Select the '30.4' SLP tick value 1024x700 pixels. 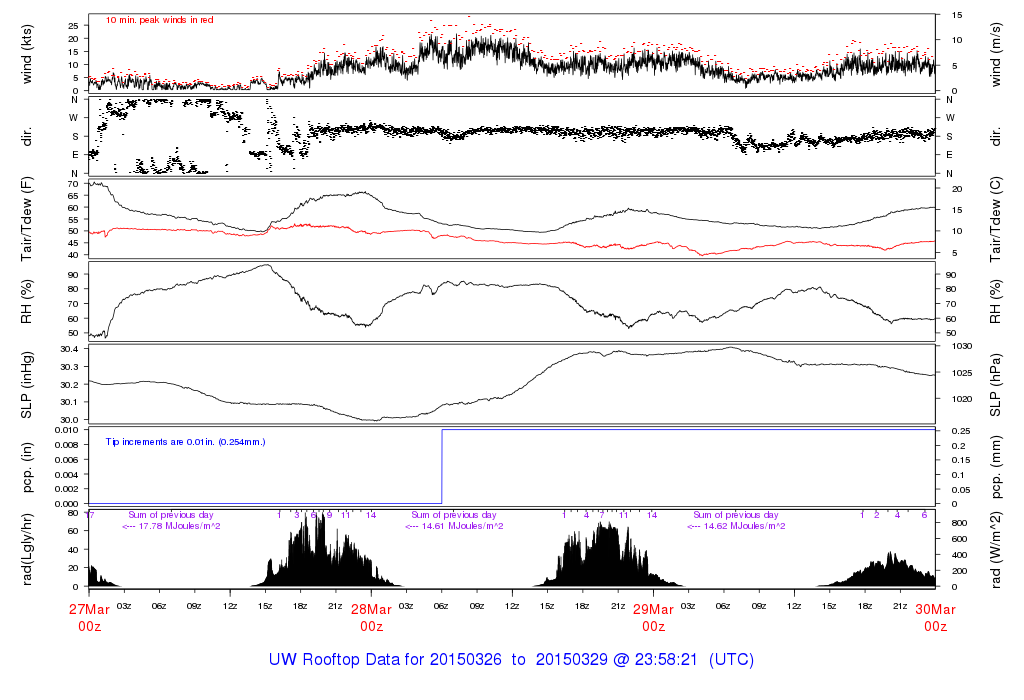click(x=69, y=349)
